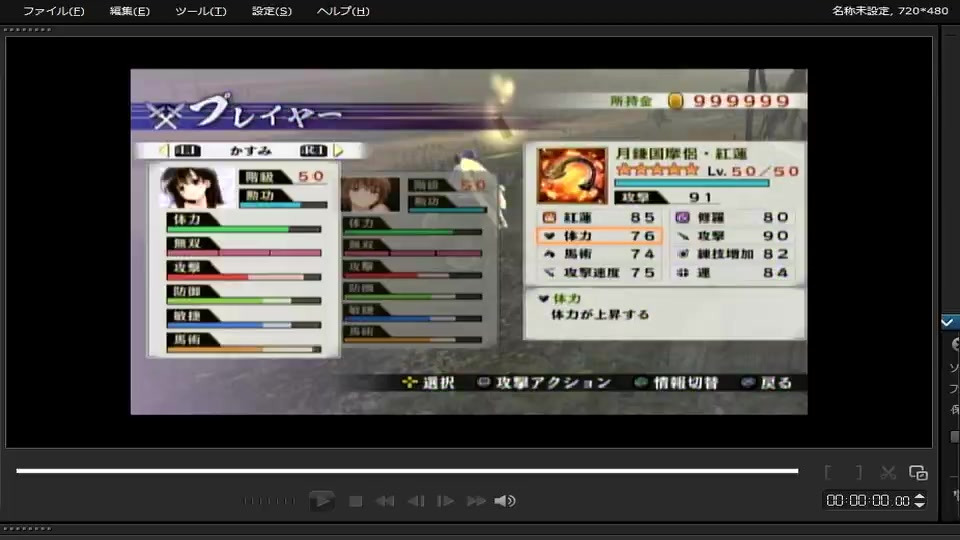The width and height of the screenshot is (960, 540).
Task: Fast forward using the double-right arrow button
Action: tap(476, 501)
